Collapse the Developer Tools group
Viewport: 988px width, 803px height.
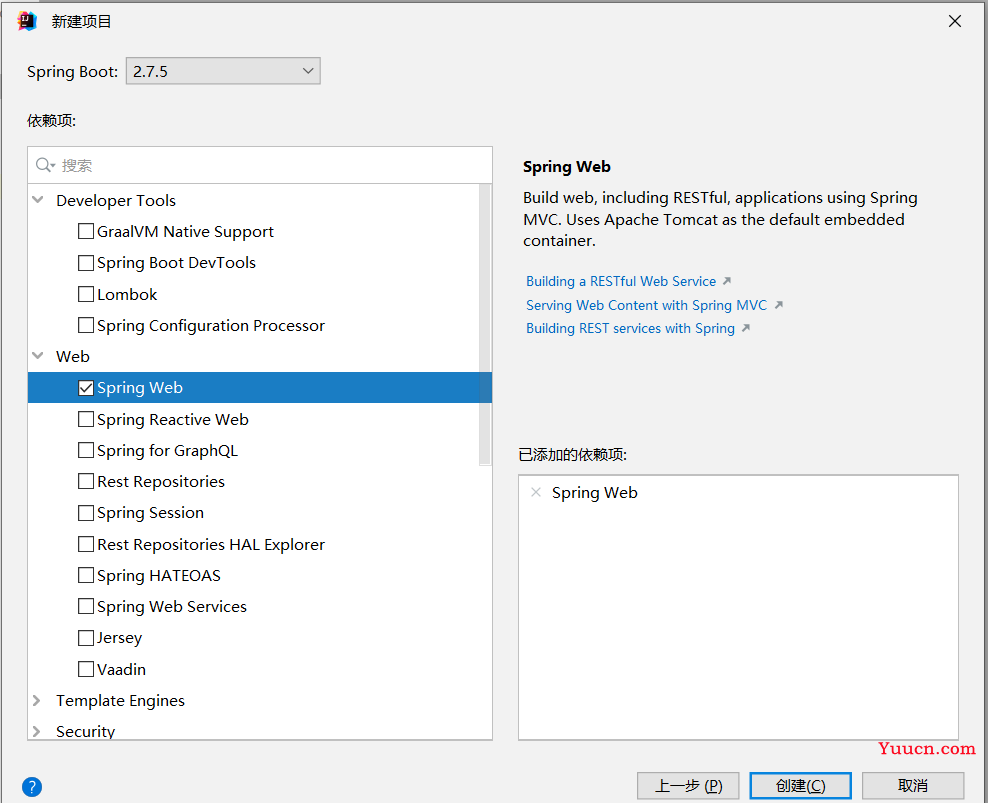pos(38,200)
